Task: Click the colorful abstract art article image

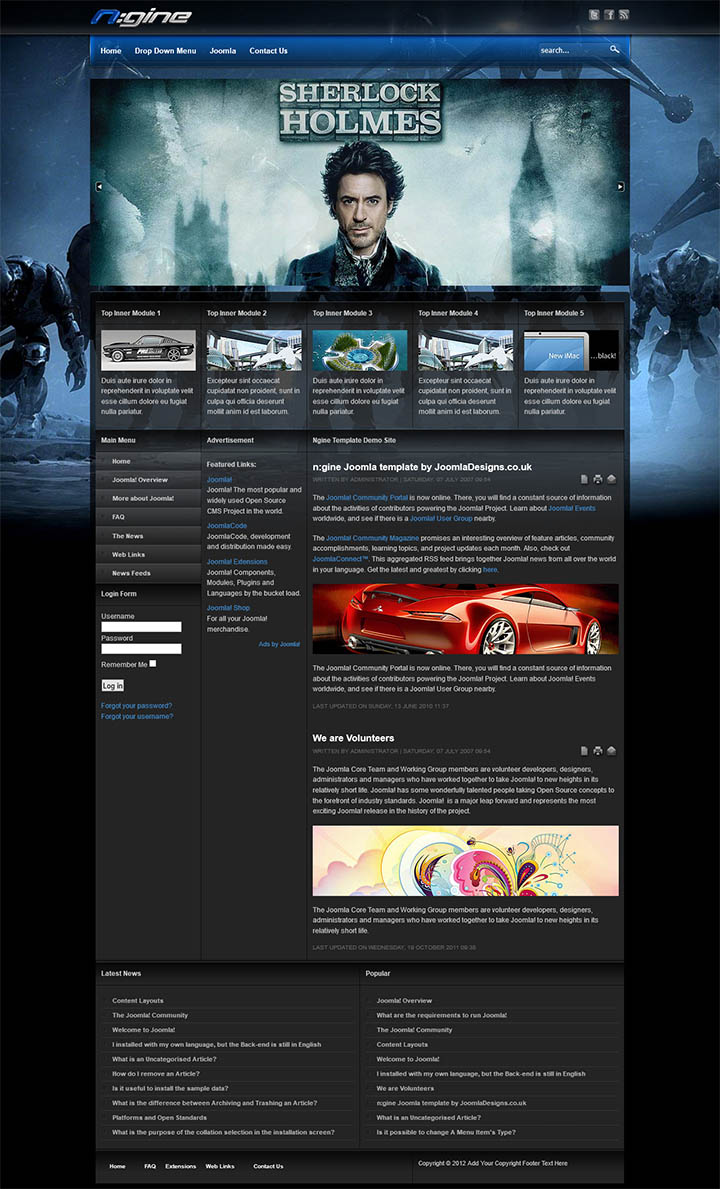Action: [x=465, y=861]
